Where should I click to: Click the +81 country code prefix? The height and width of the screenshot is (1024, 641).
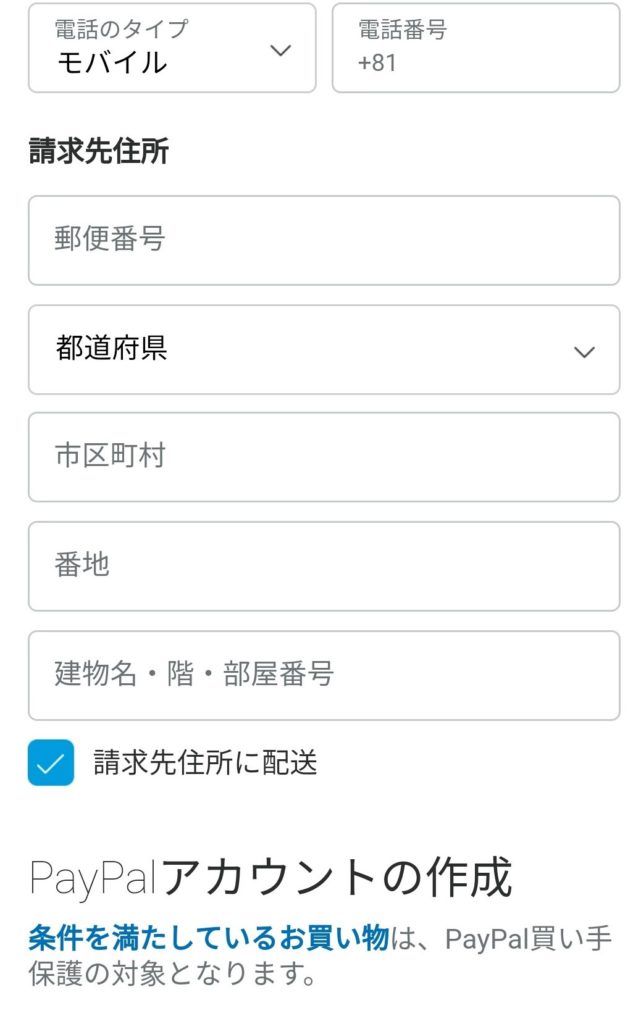377,63
